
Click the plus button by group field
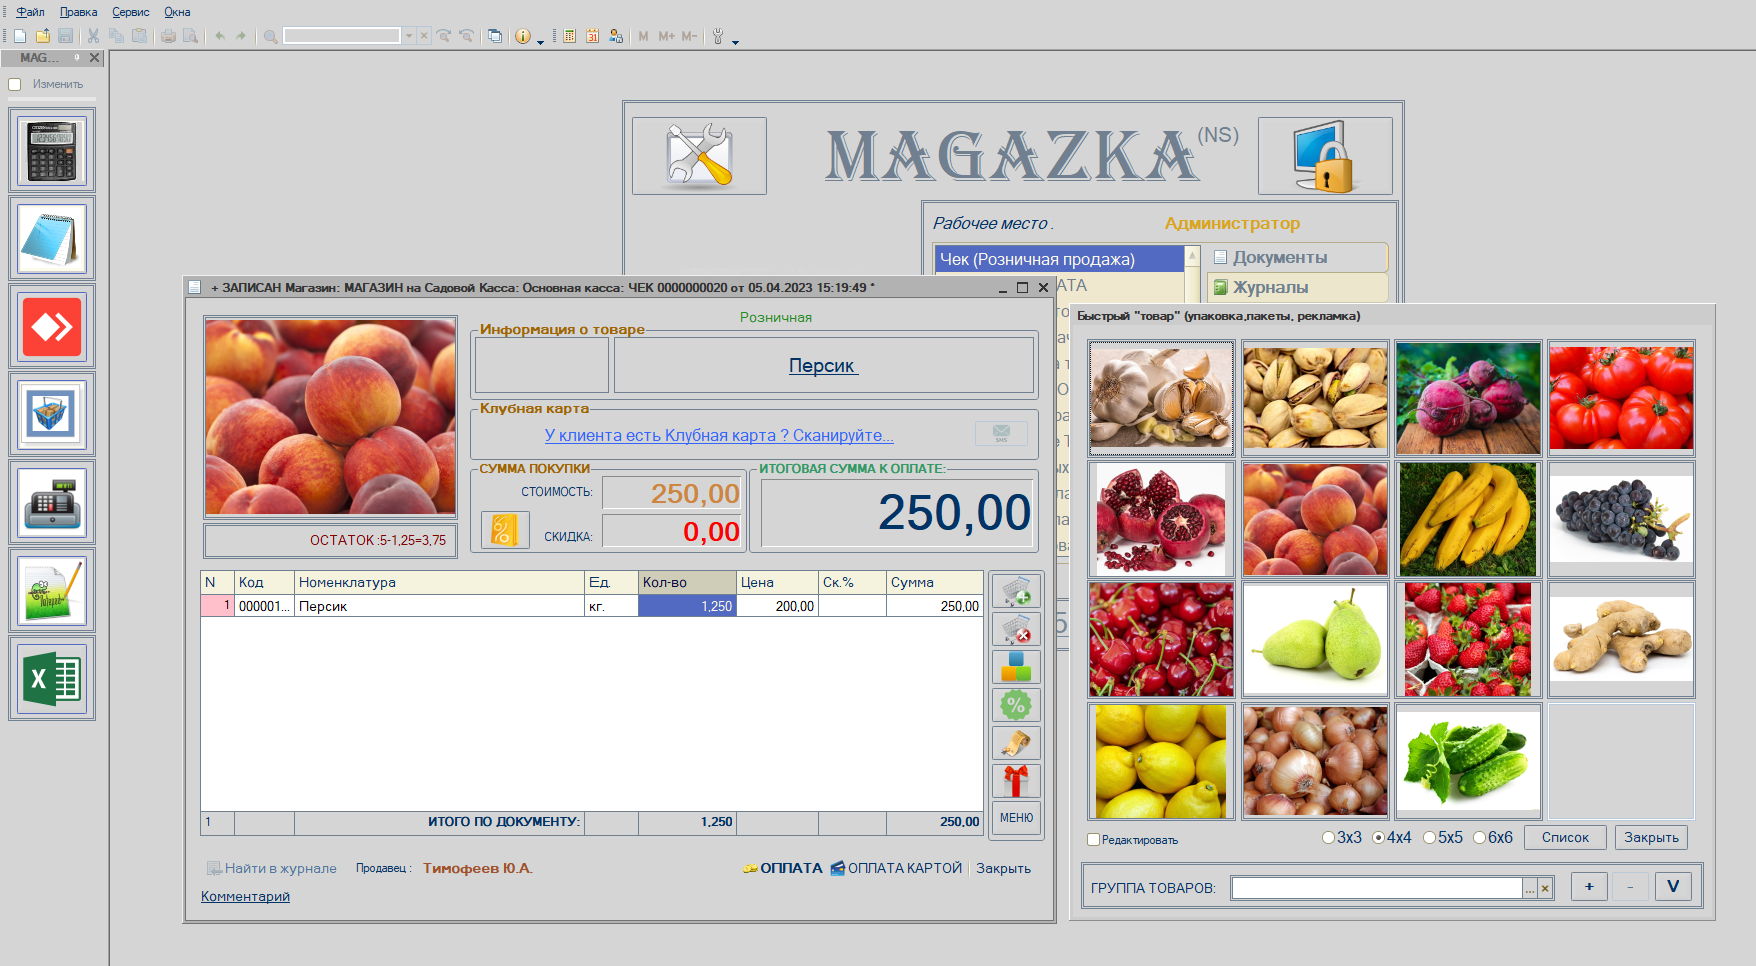click(1589, 886)
